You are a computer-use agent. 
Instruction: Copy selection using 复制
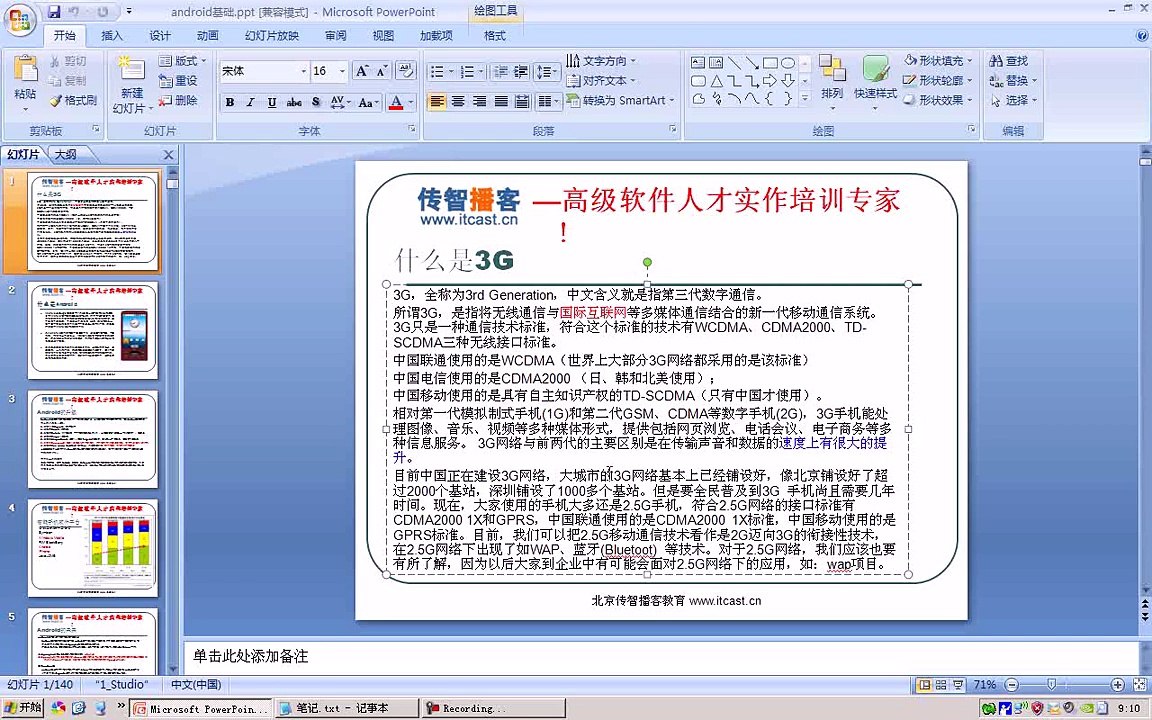[x=68, y=80]
